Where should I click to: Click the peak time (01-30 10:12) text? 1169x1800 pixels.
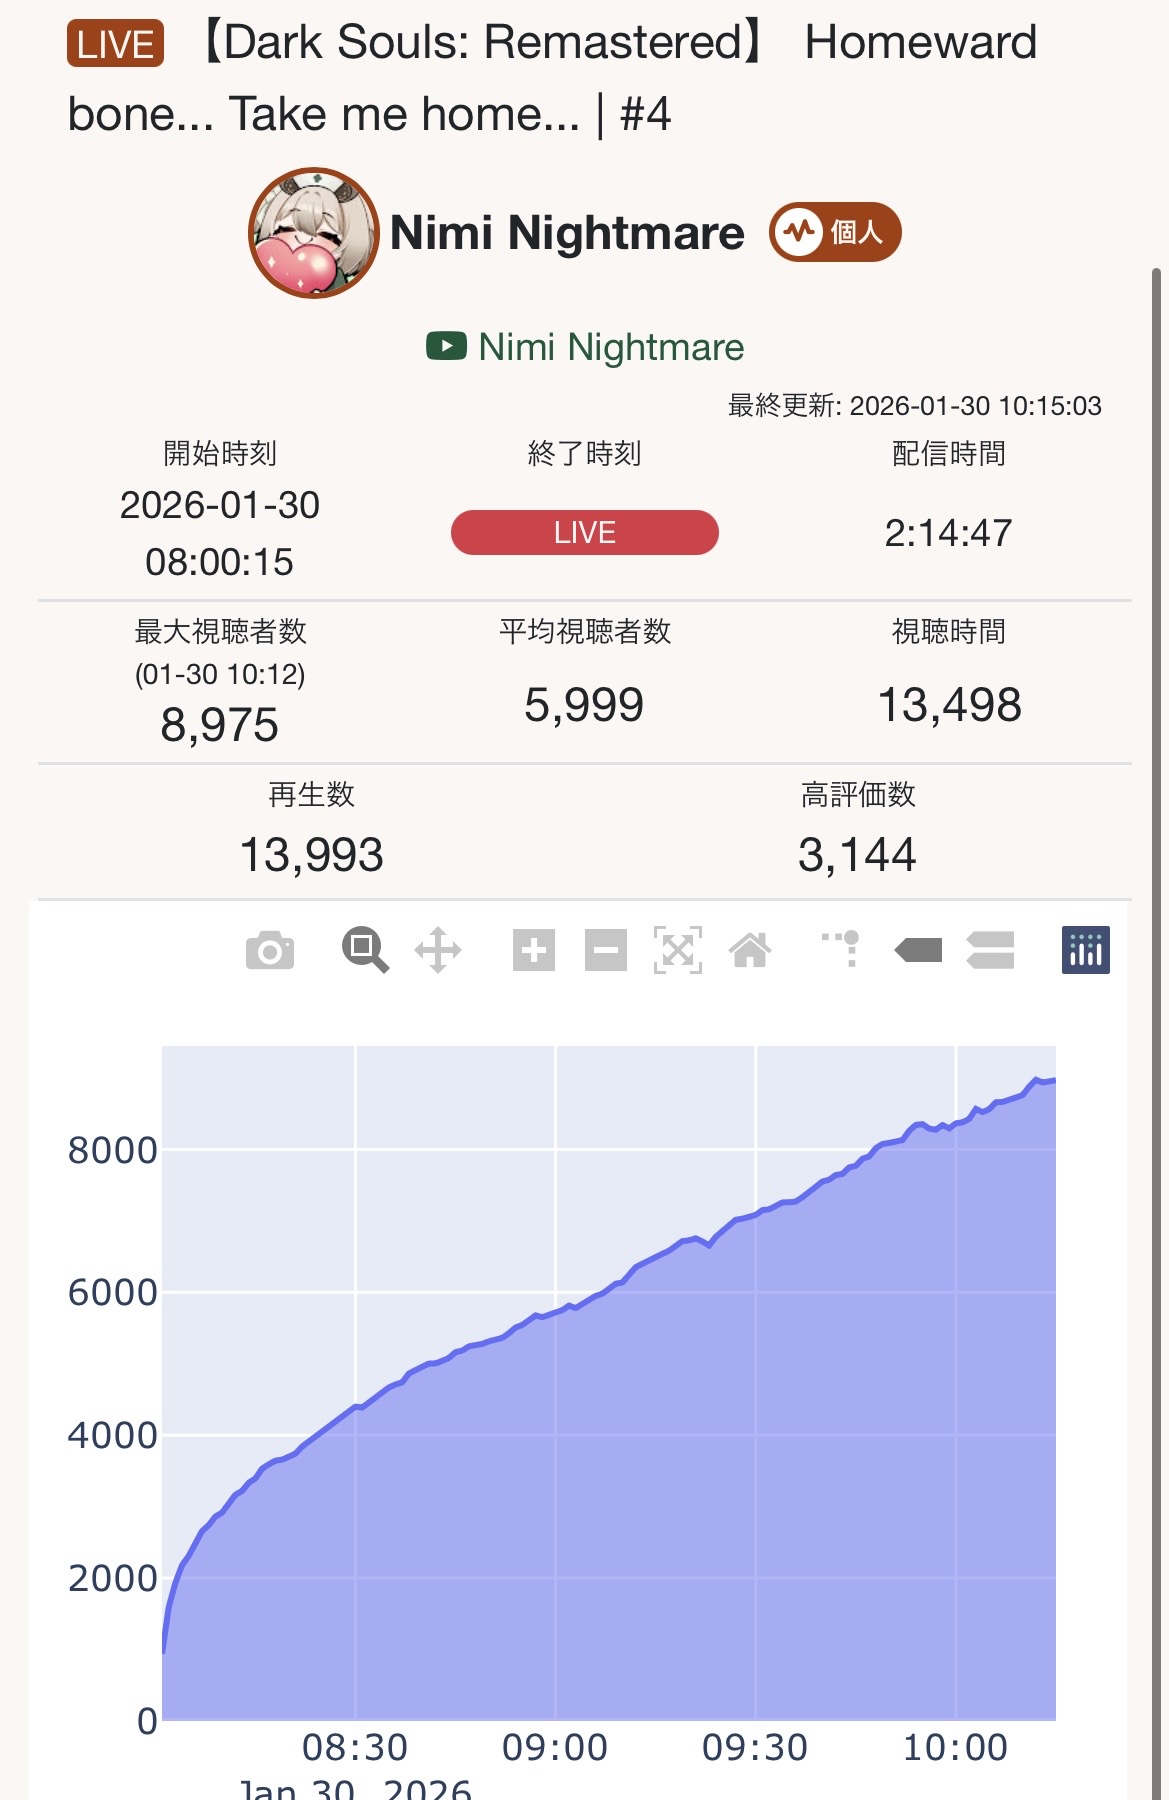[x=220, y=674]
